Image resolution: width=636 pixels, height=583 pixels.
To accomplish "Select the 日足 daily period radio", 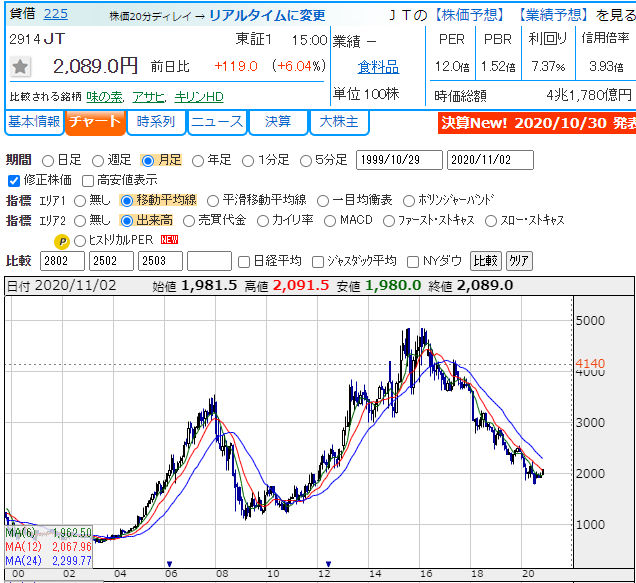I will tap(48, 161).
